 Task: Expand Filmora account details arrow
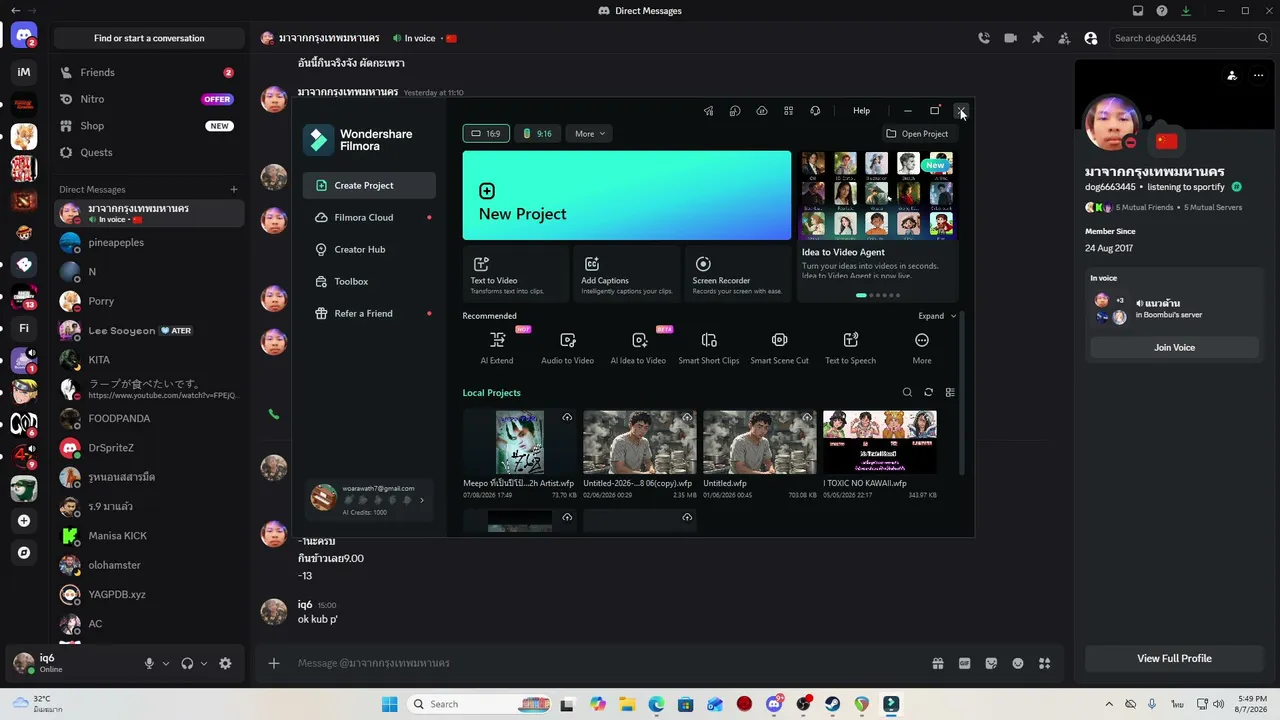(422, 500)
